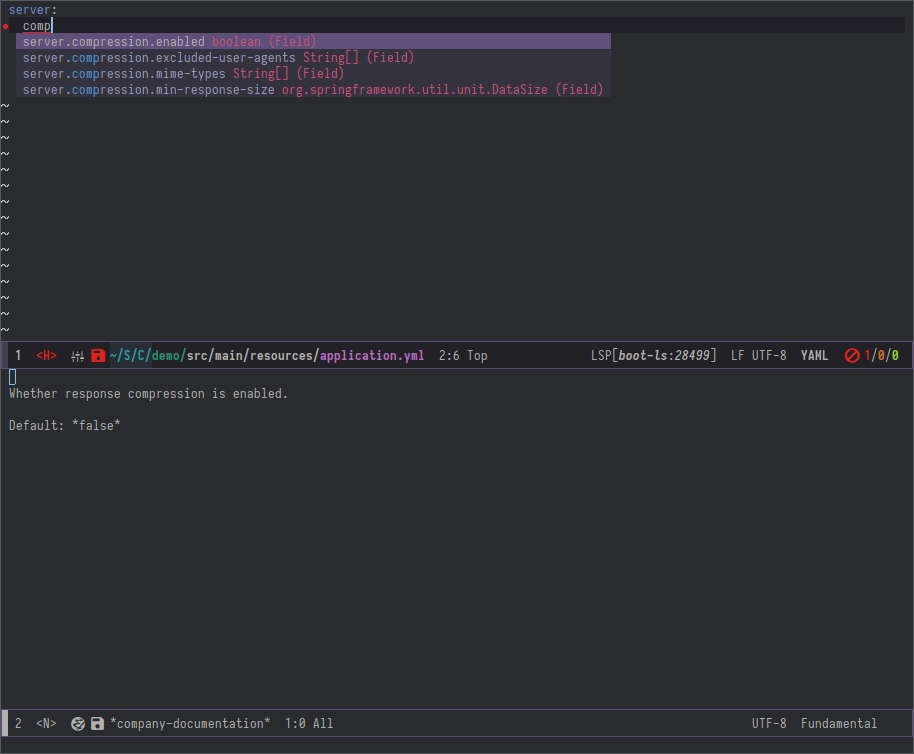
Task: Click the red flycheck error circle icon
Action: point(852,355)
